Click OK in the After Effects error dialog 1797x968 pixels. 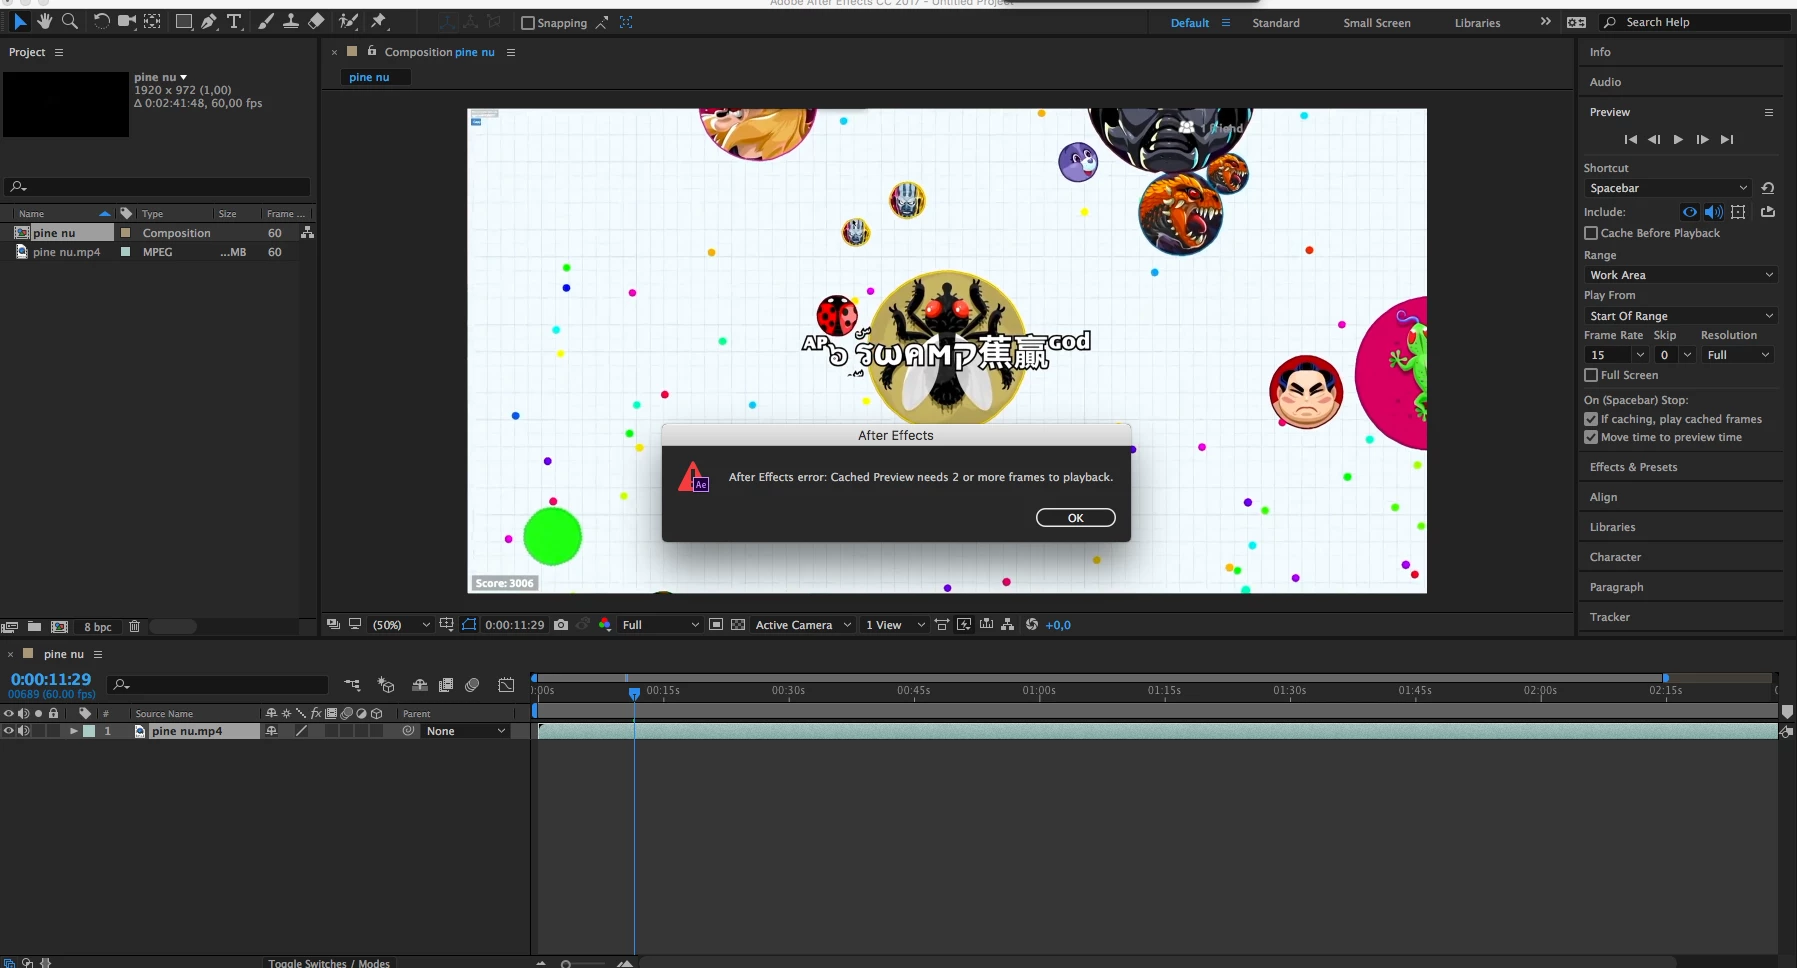1076,518
